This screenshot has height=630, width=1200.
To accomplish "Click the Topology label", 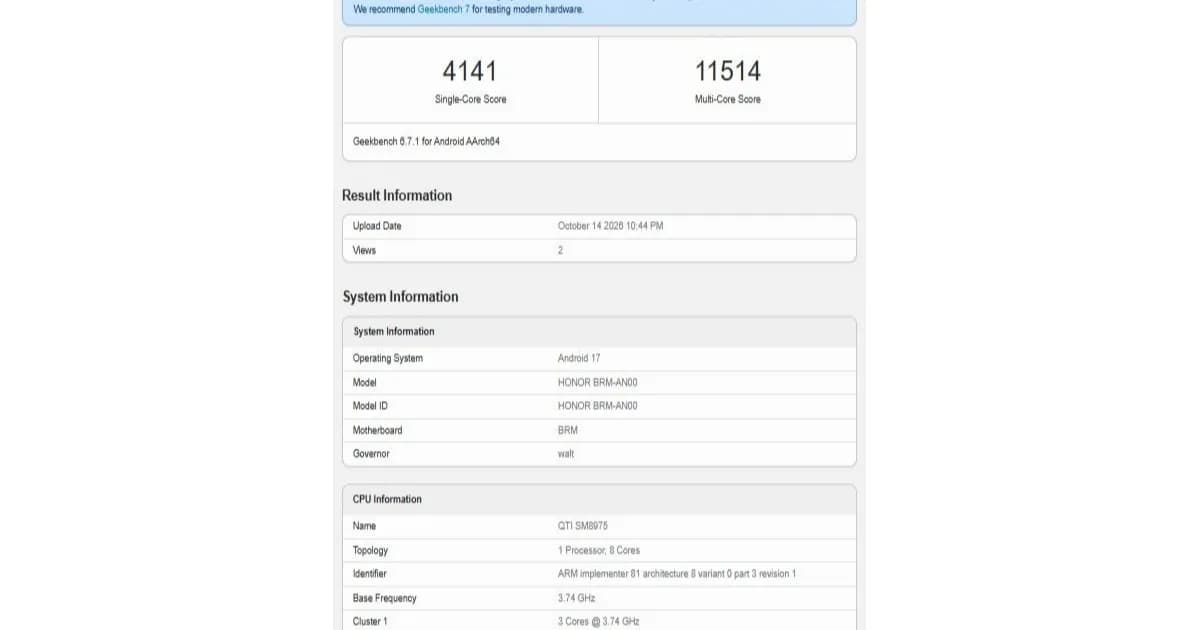I will tap(371, 550).
